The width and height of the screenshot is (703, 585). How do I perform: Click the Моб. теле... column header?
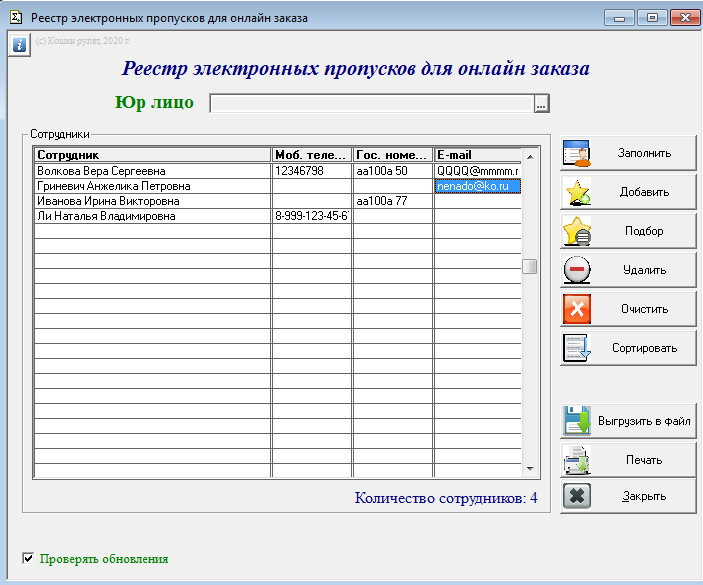point(312,155)
